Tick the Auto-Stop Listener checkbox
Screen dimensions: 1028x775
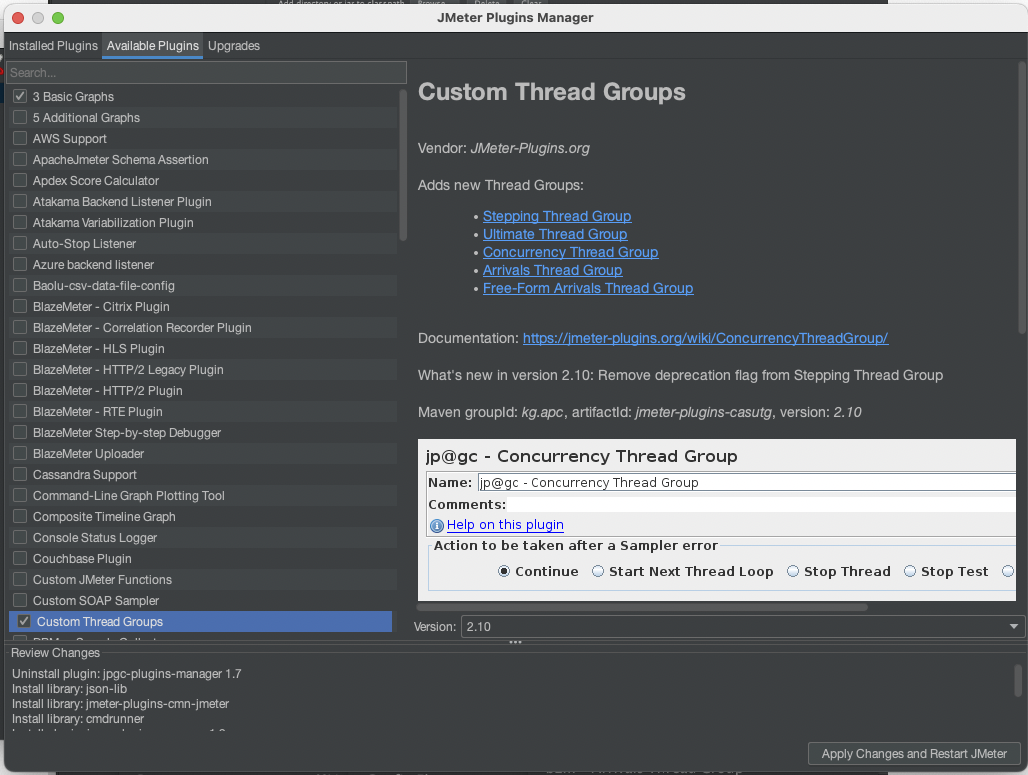pyautogui.click(x=20, y=243)
